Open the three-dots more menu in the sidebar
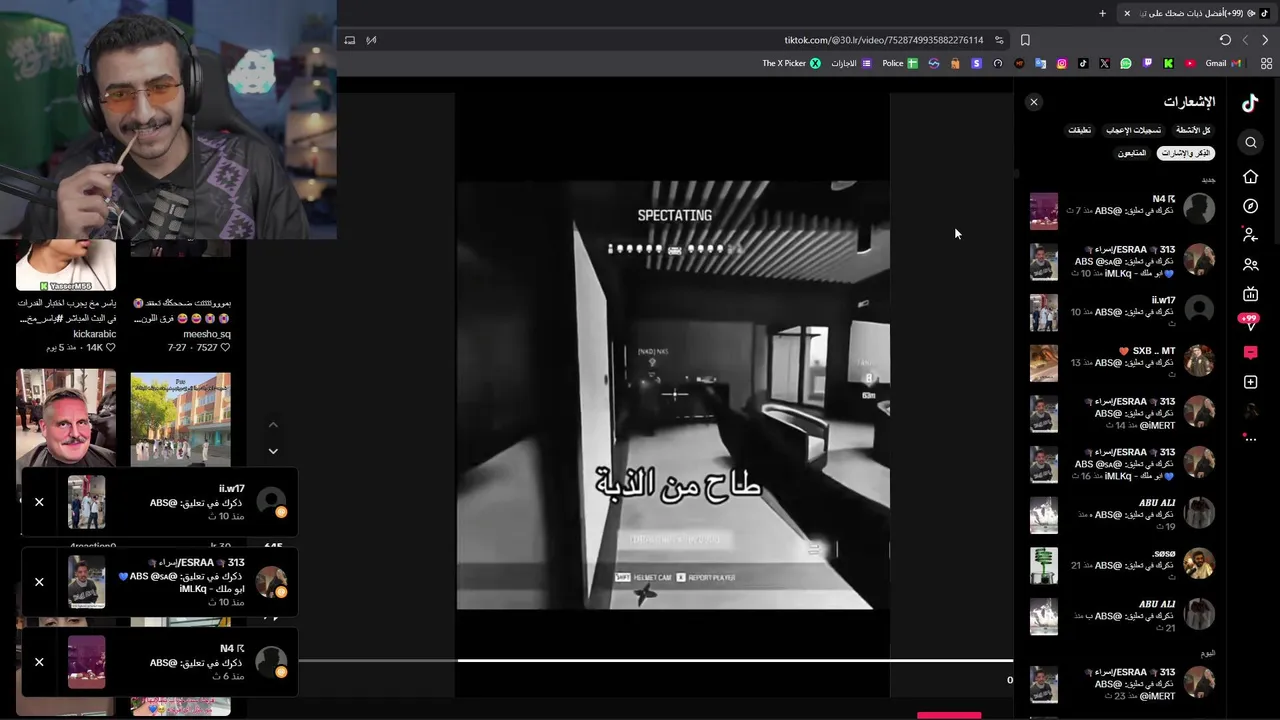1280x720 pixels. (x=1250, y=439)
